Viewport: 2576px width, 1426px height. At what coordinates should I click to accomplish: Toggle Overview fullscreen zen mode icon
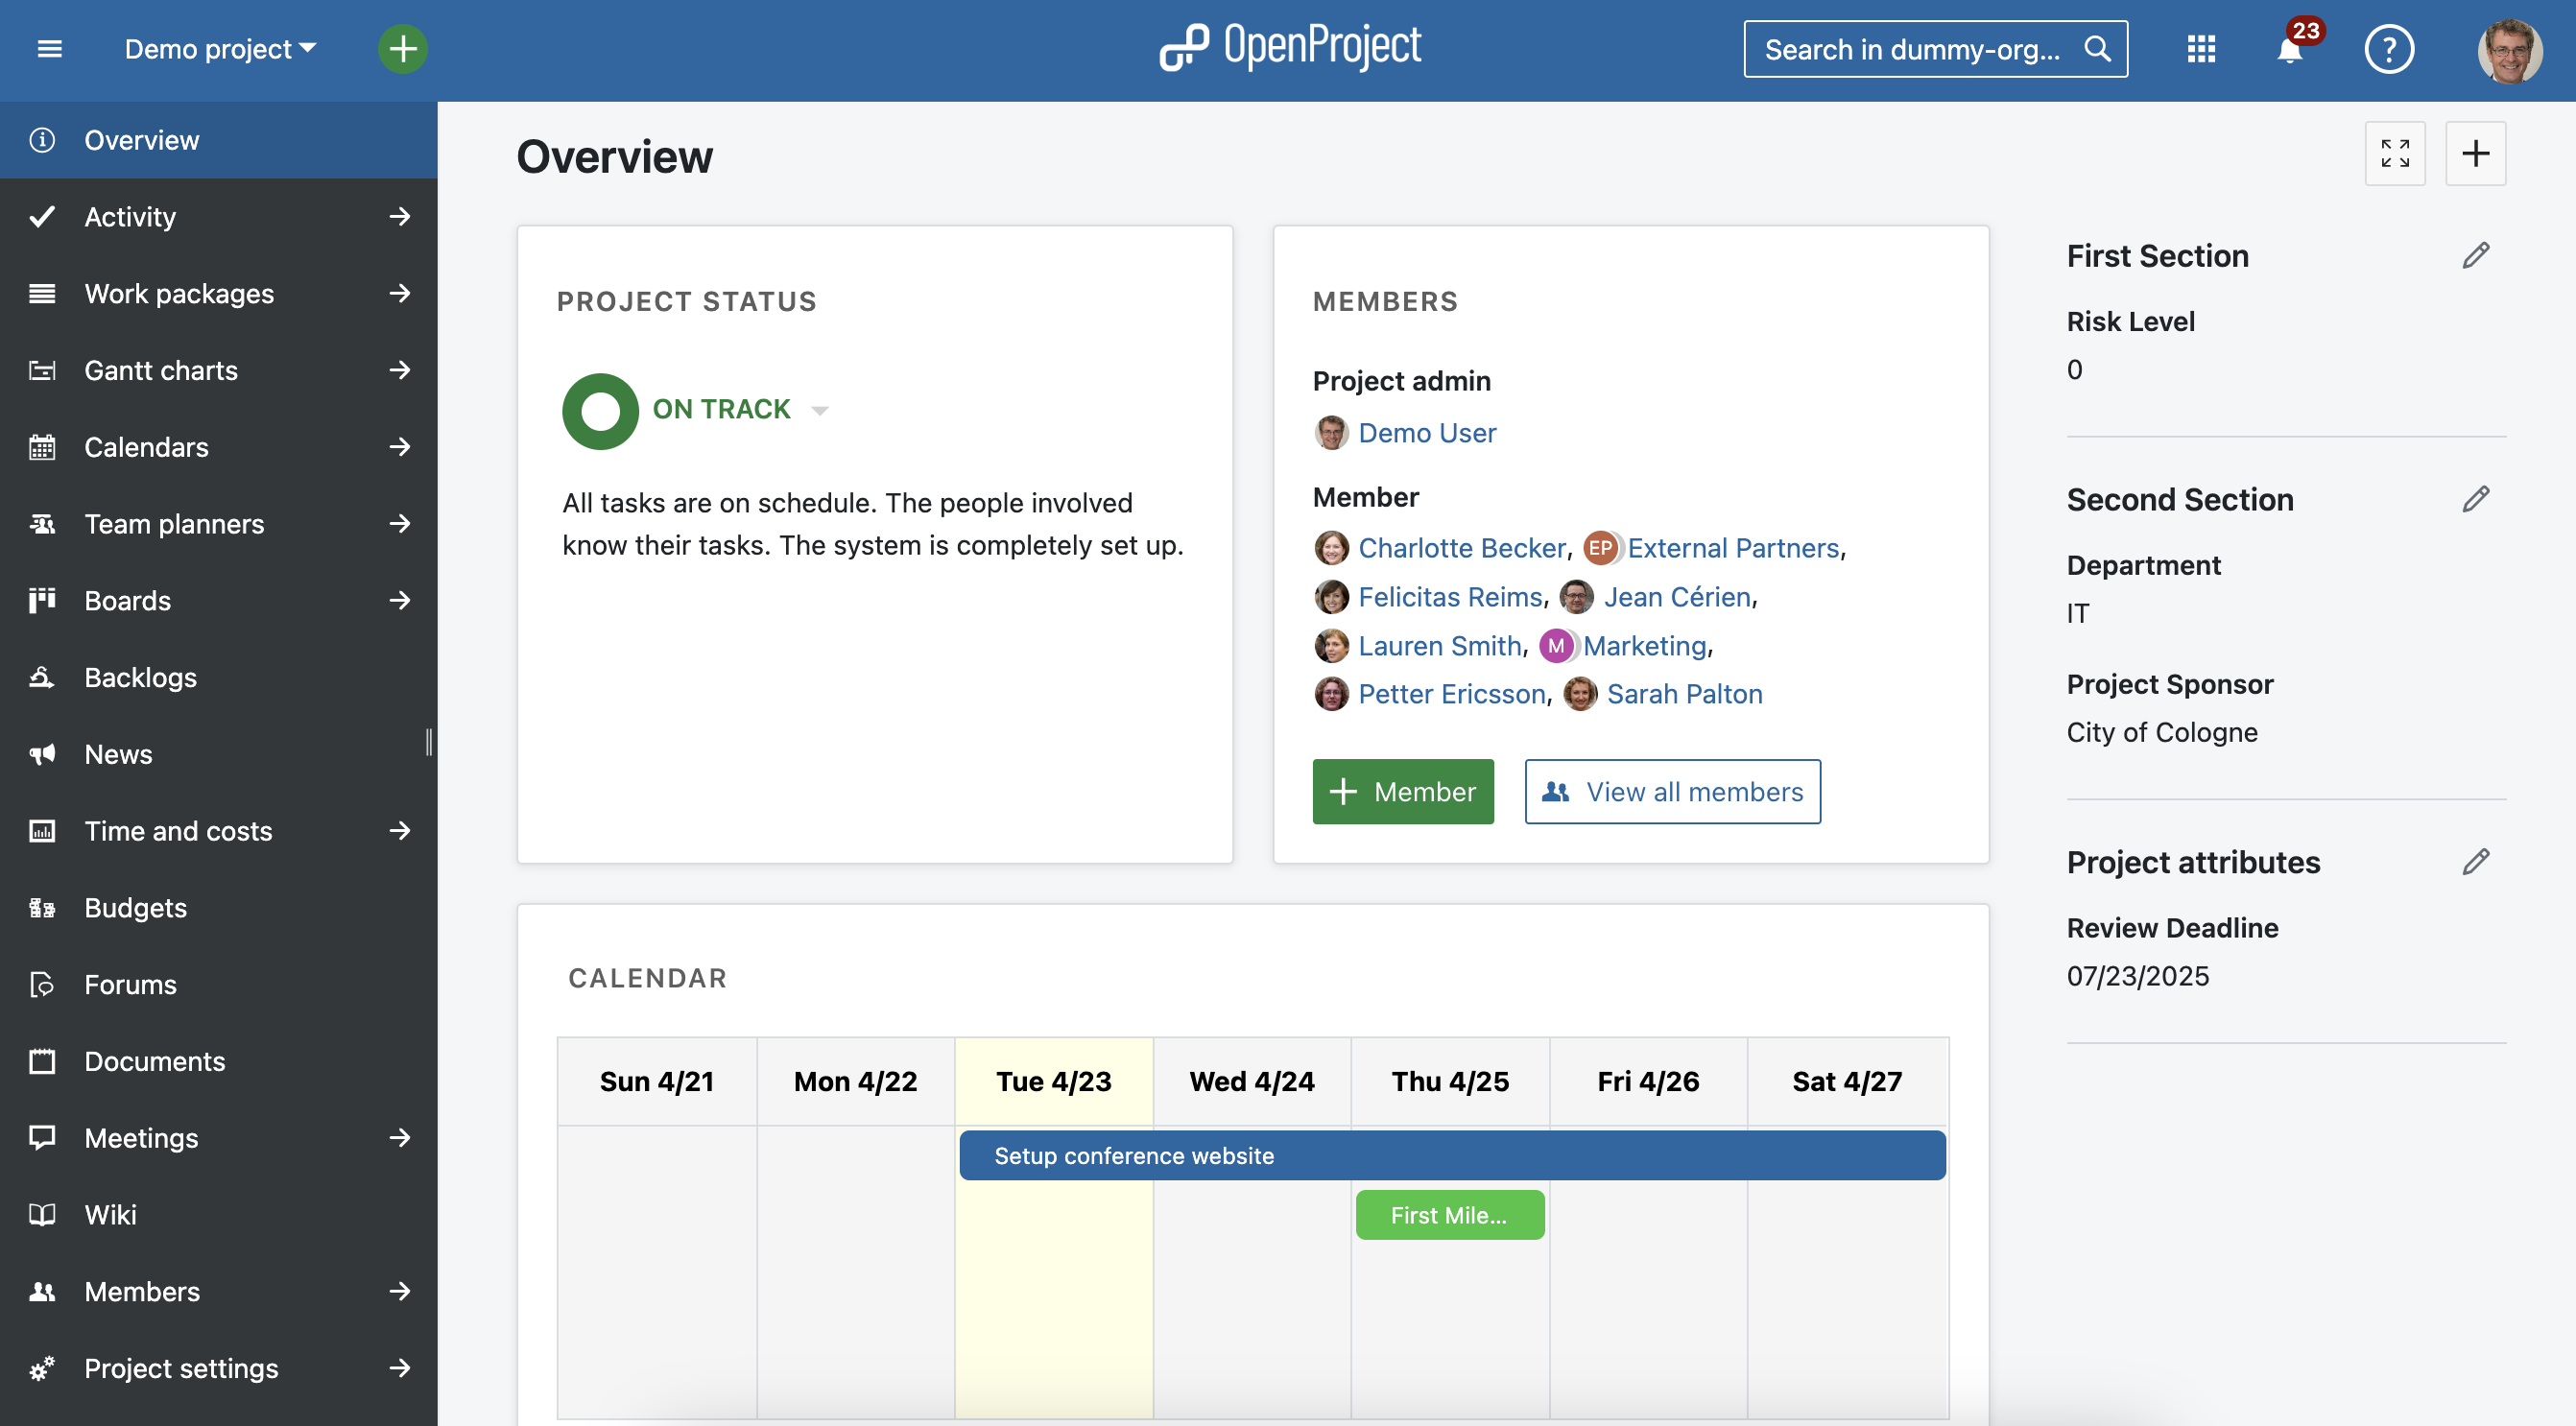tap(2395, 153)
